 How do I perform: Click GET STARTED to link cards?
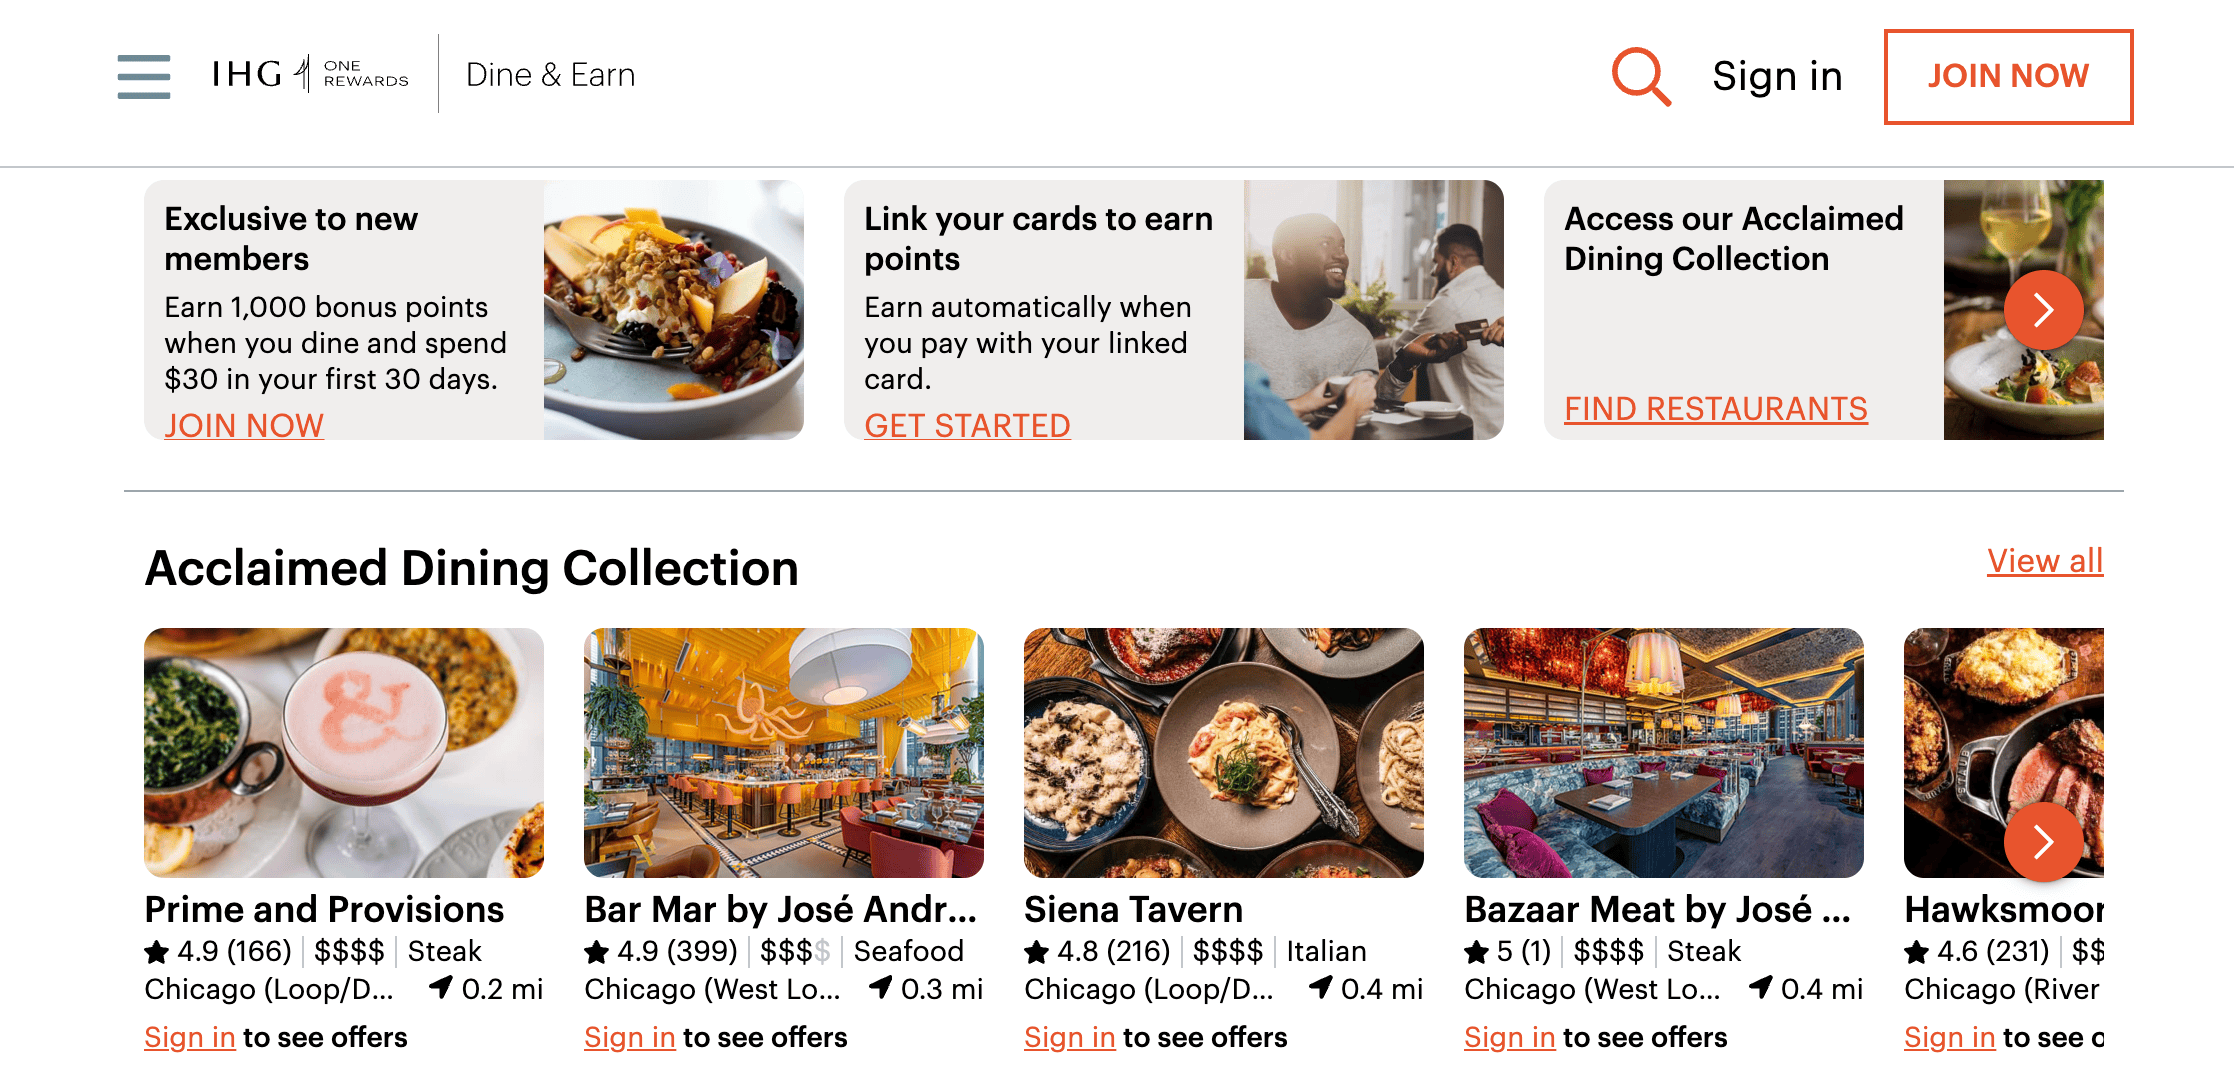point(966,425)
